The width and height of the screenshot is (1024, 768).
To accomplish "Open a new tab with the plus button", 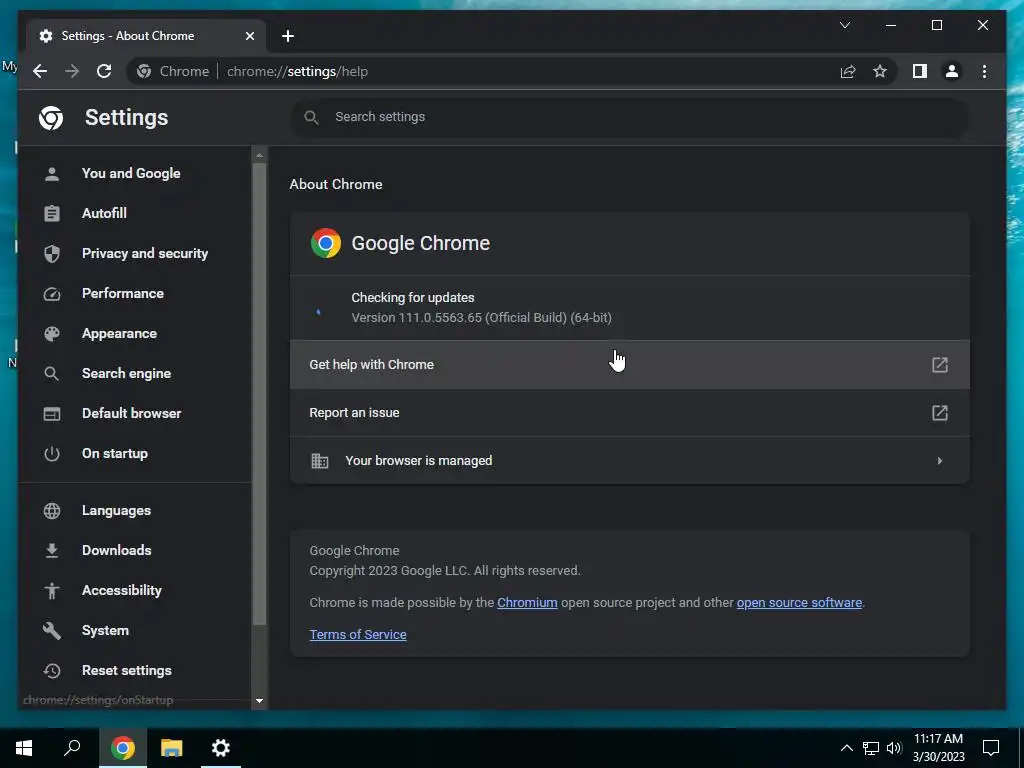I will (x=288, y=36).
